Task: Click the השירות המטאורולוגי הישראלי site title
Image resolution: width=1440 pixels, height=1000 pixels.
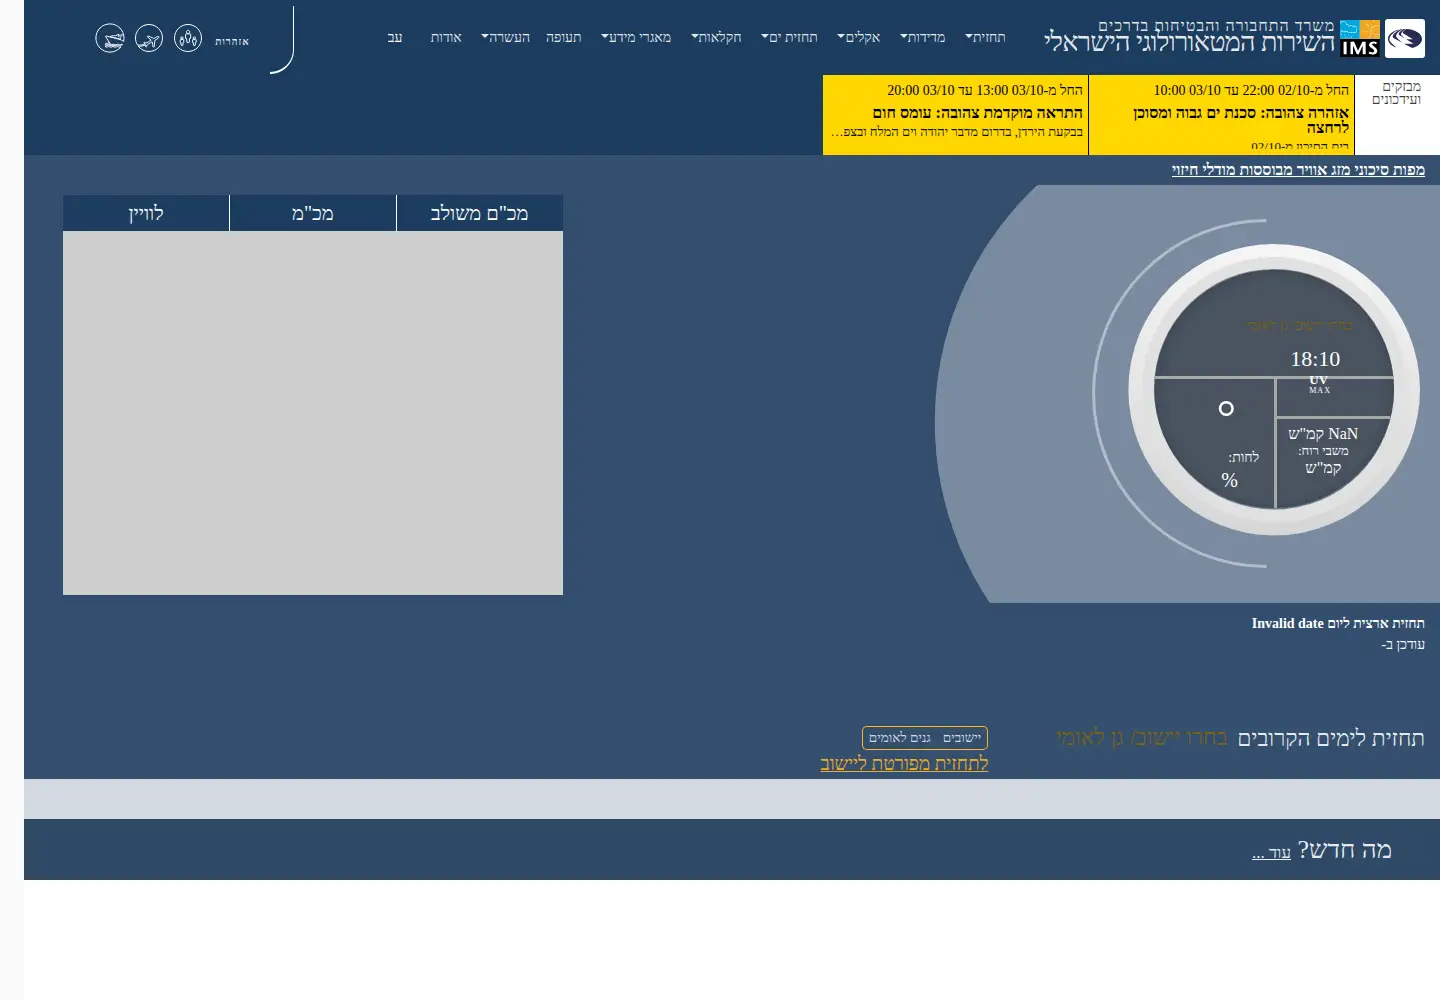Action: [x=1189, y=43]
